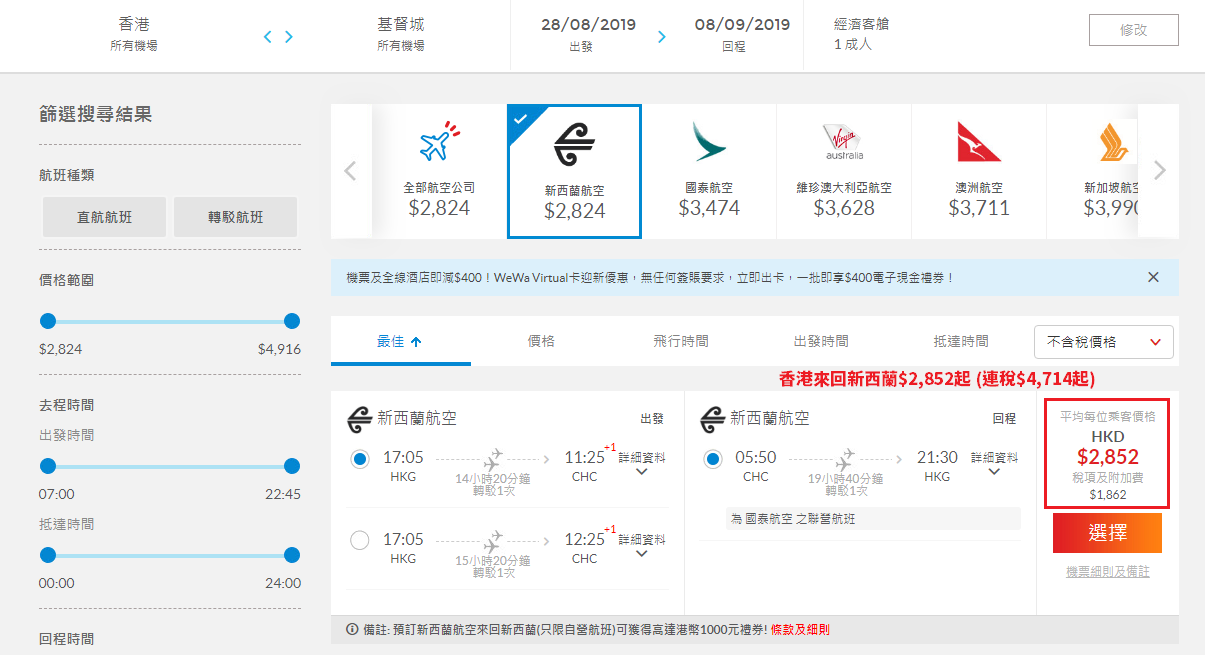This screenshot has height=655, width=1205.
Task: Click the arrival time slider handle at 00:00
Action: (x=48, y=555)
